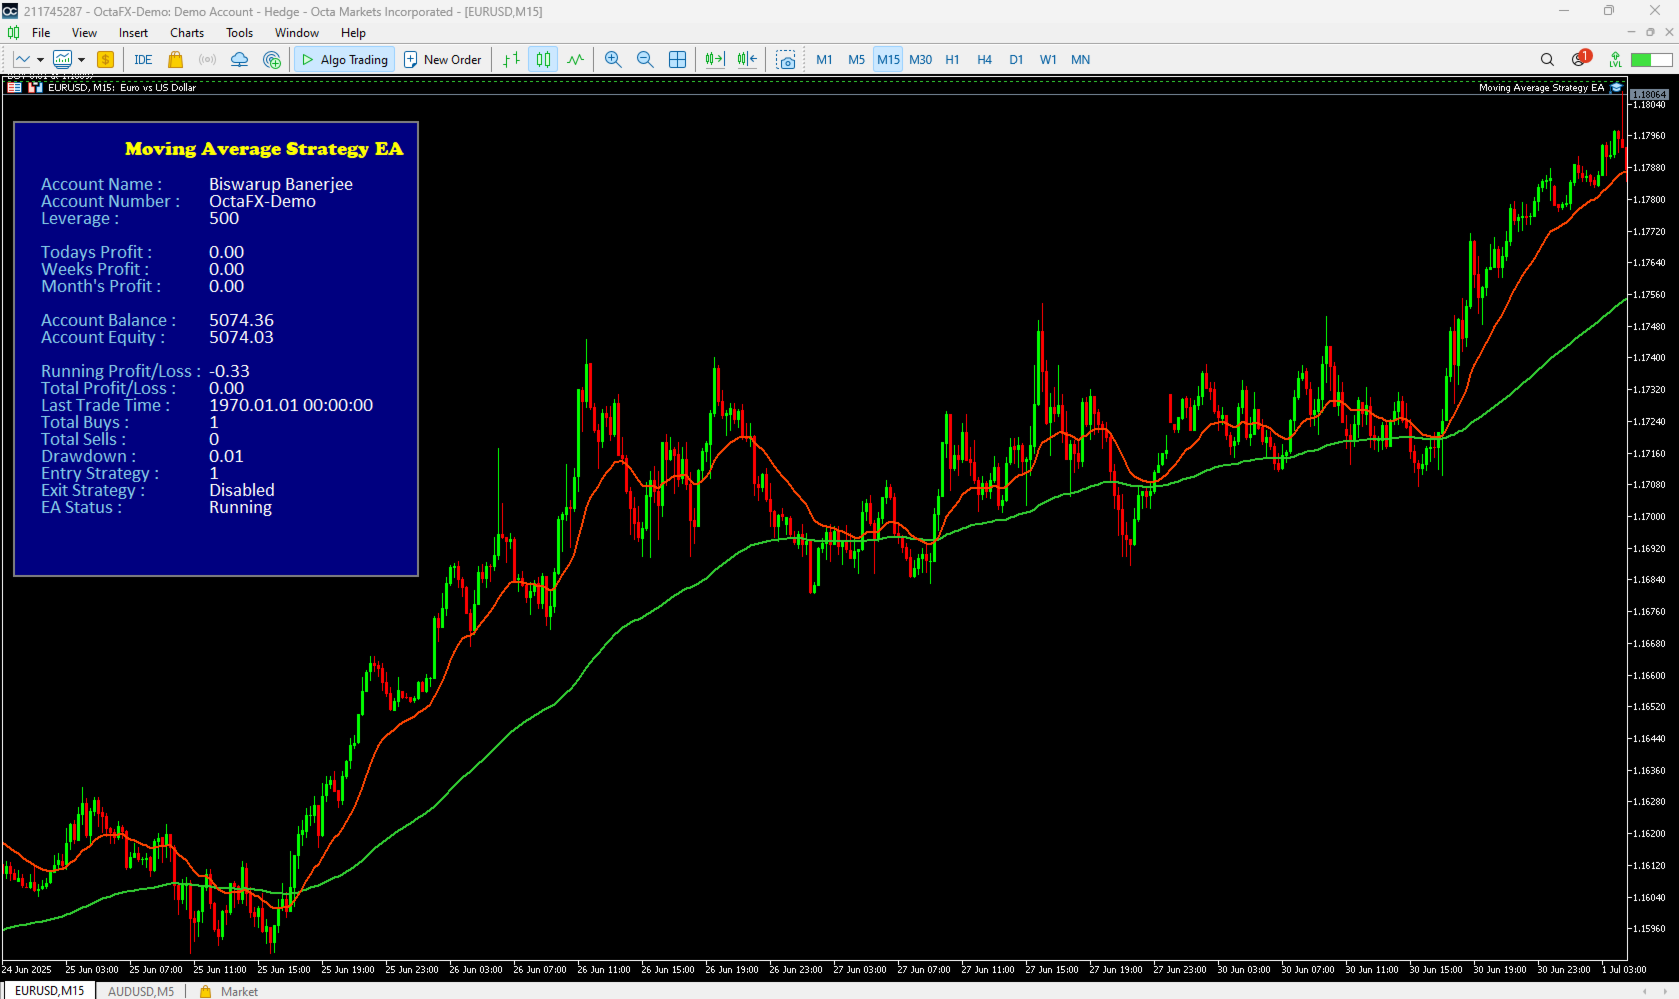Select the D1 timeframe
Screen dimensions: 1679x999
(x=1016, y=60)
